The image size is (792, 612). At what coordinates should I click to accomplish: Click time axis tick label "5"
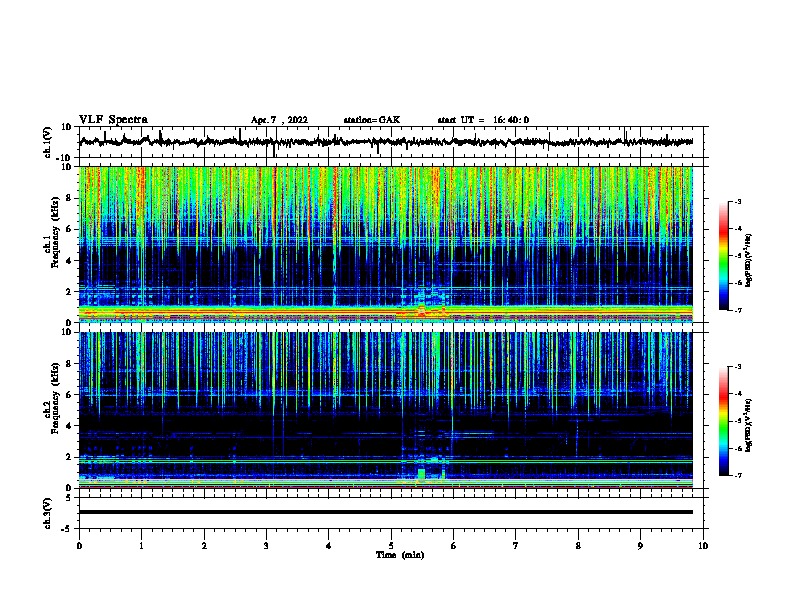point(391,546)
